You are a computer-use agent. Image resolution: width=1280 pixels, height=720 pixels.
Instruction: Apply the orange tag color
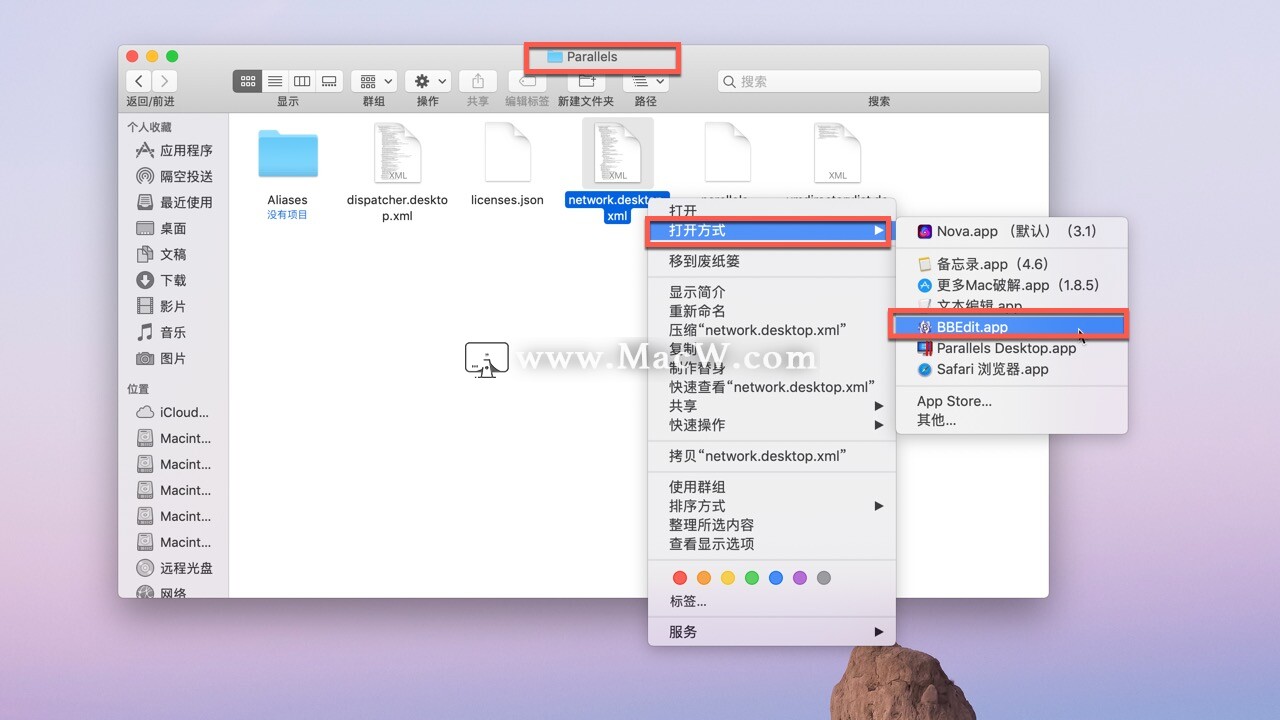coord(704,578)
